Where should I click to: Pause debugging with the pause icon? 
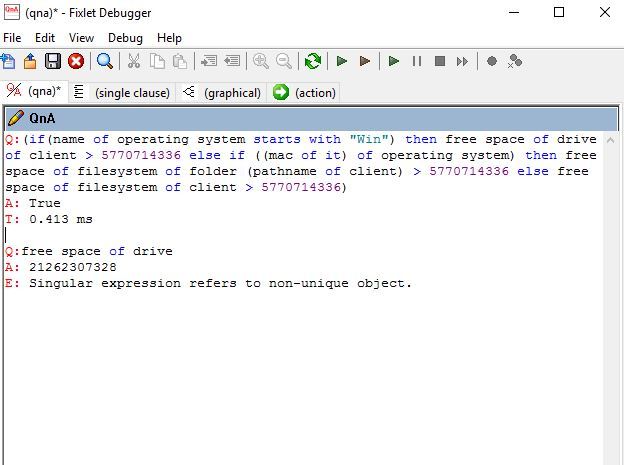coord(417,61)
